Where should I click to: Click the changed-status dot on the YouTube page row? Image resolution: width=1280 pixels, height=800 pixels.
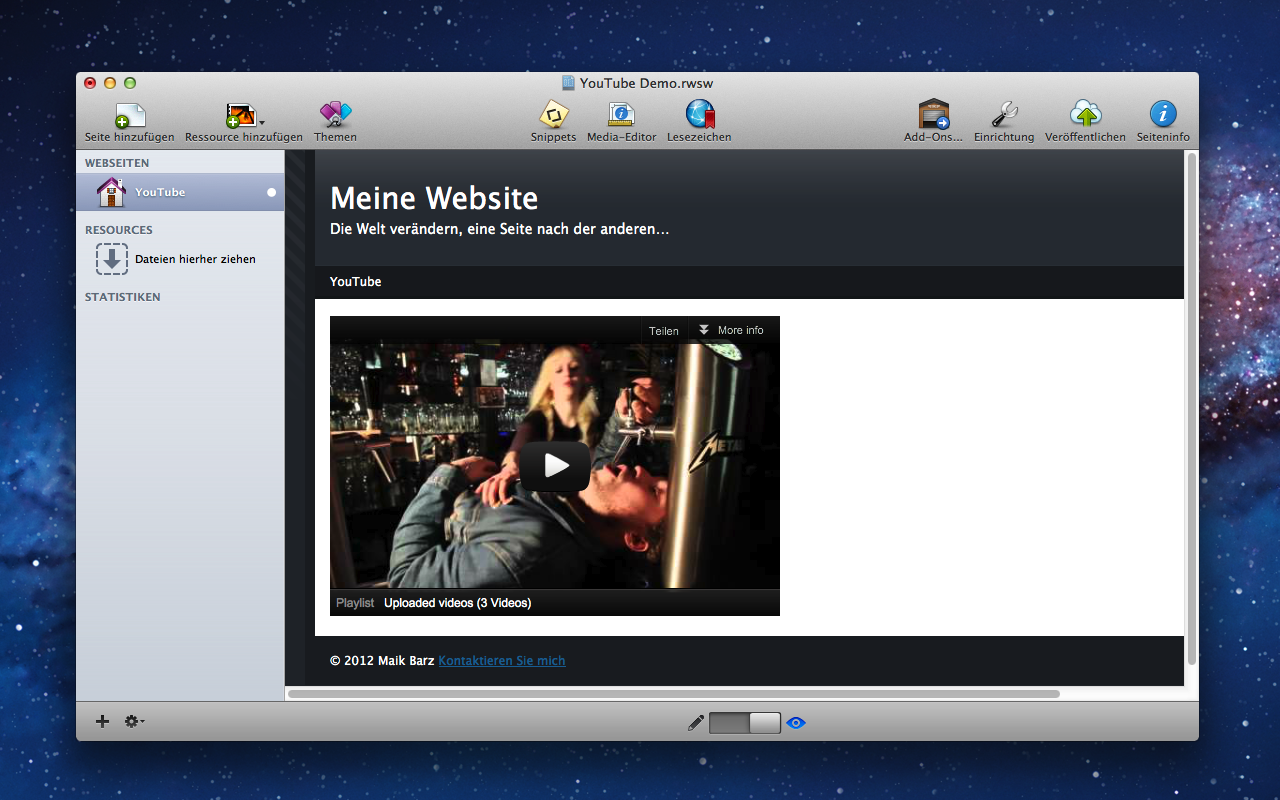click(271, 192)
